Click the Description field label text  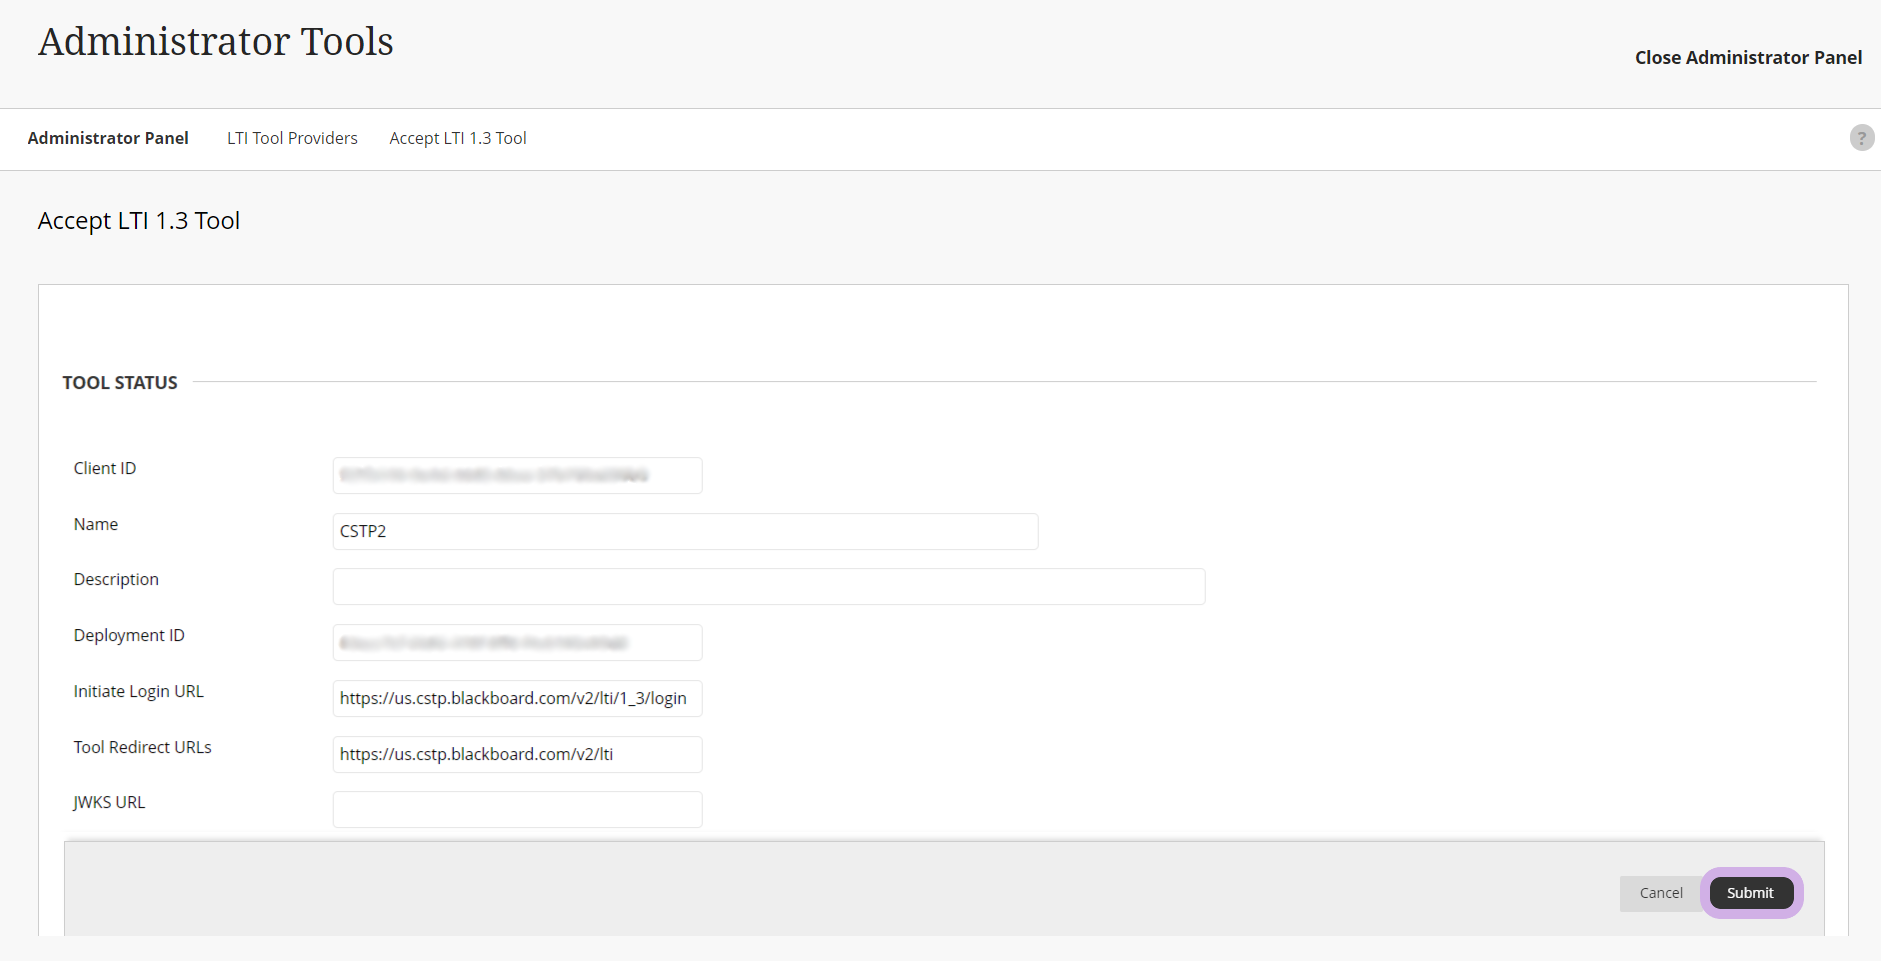pyautogui.click(x=116, y=580)
